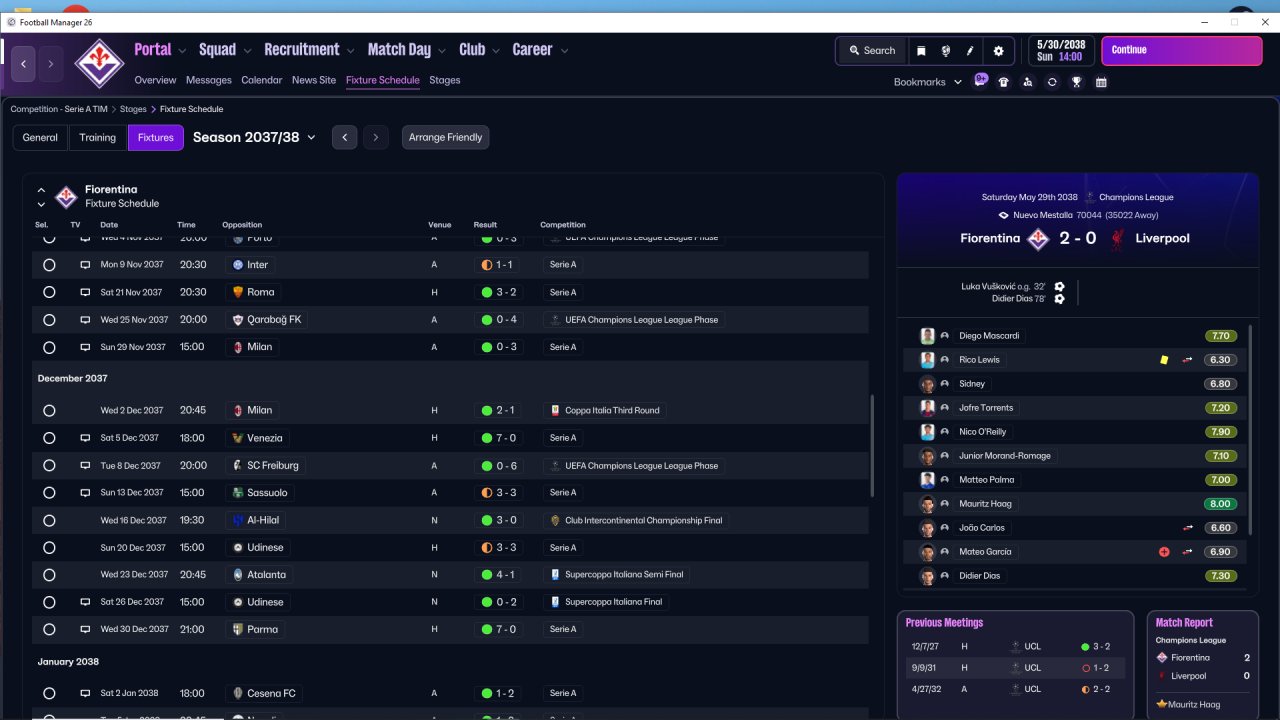
Task: Click the TV icon on the Venezia fixture row
Action: point(85,438)
